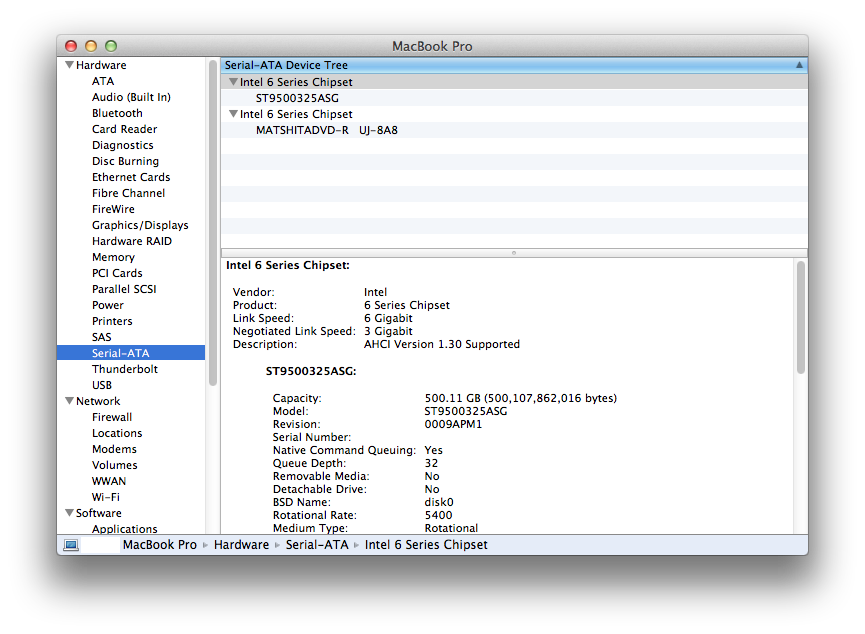Image resolution: width=865 pixels, height=634 pixels.
Task: Click the green zoom window button
Action: pyautogui.click(x=111, y=46)
